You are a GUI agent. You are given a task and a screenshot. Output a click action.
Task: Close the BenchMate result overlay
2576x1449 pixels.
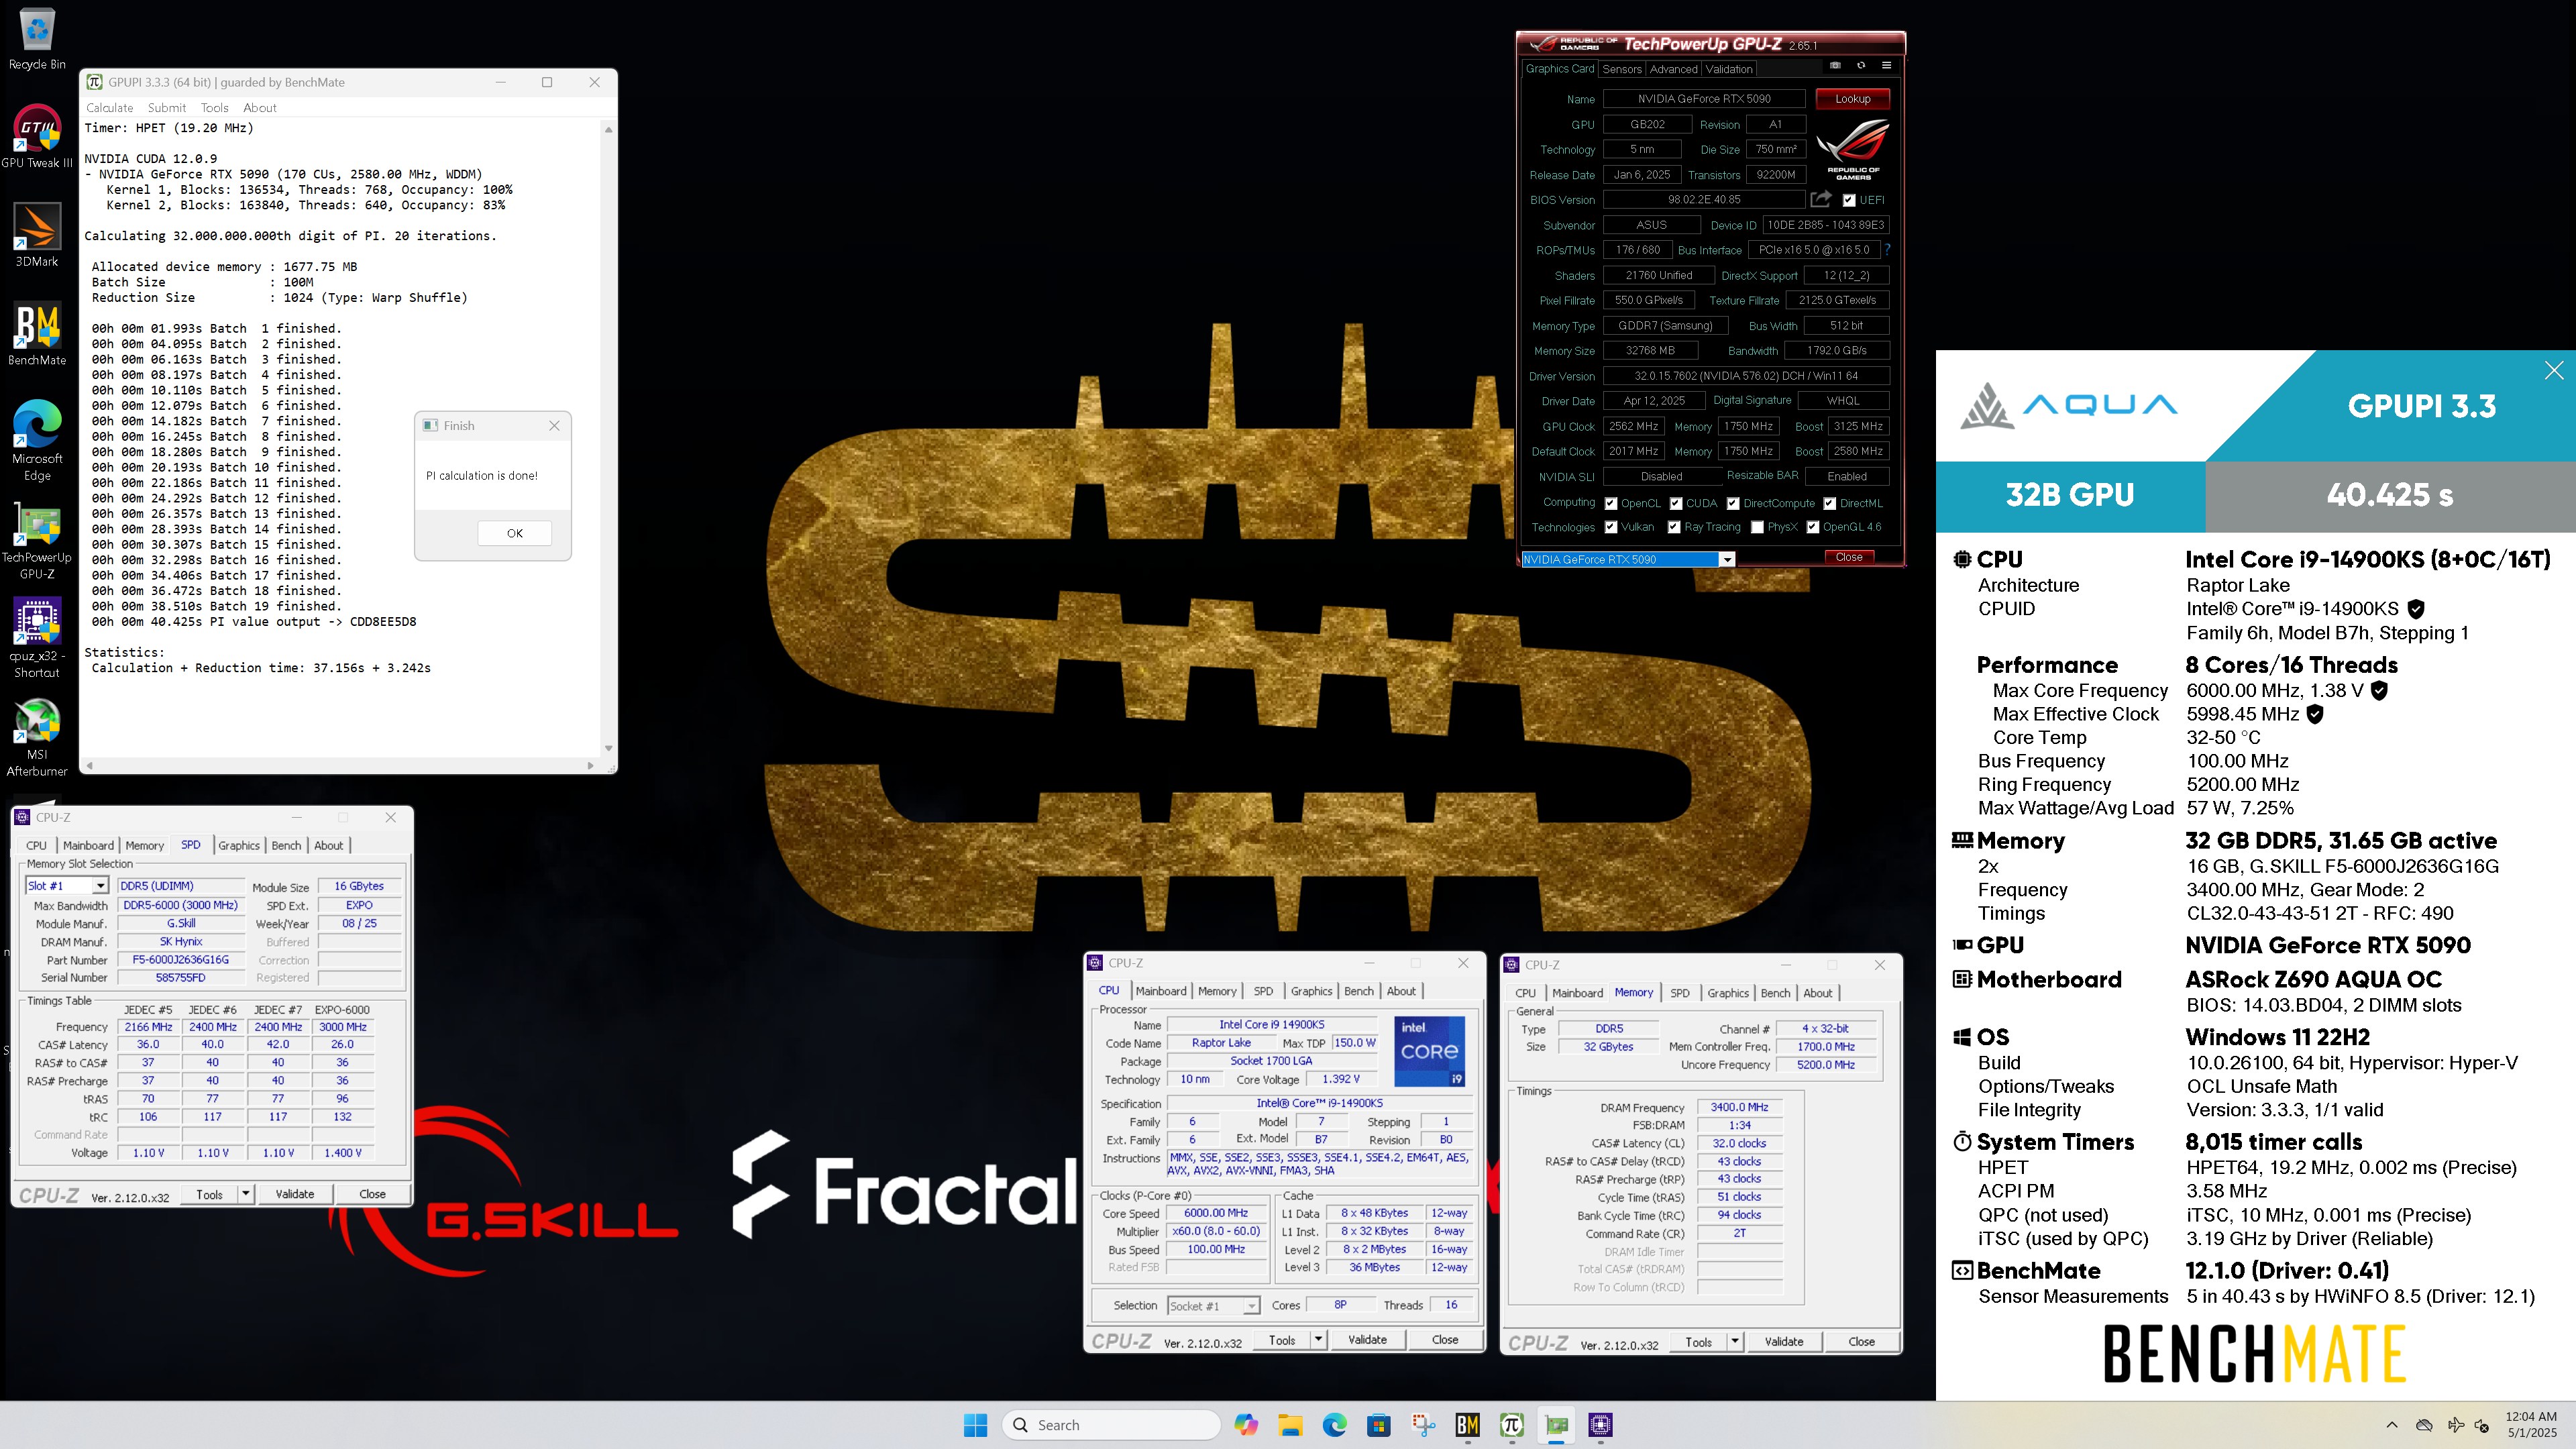pyautogui.click(x=2554, y=370)
